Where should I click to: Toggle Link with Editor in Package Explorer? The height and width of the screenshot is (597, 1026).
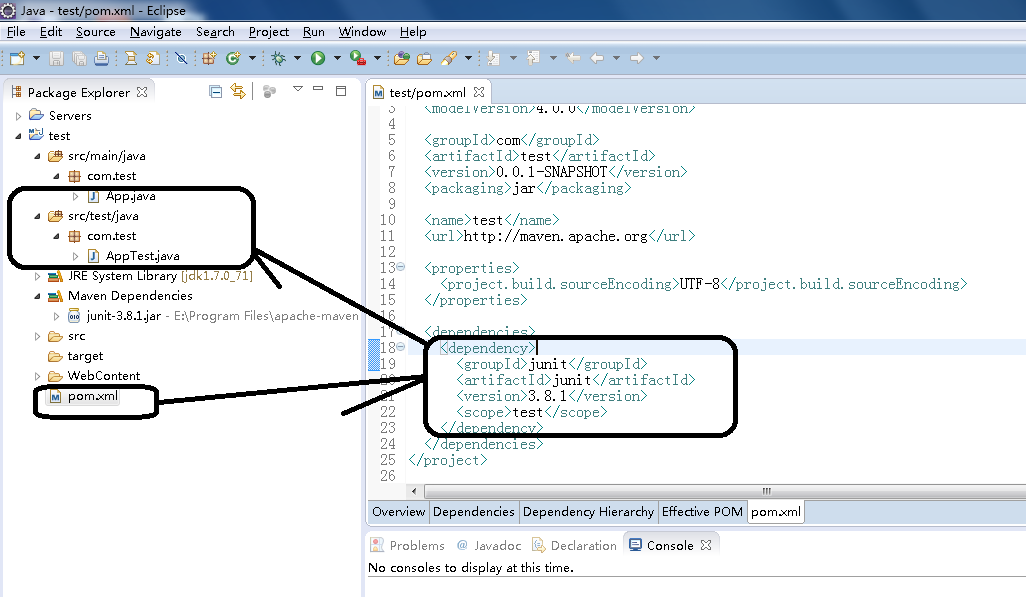238,91
